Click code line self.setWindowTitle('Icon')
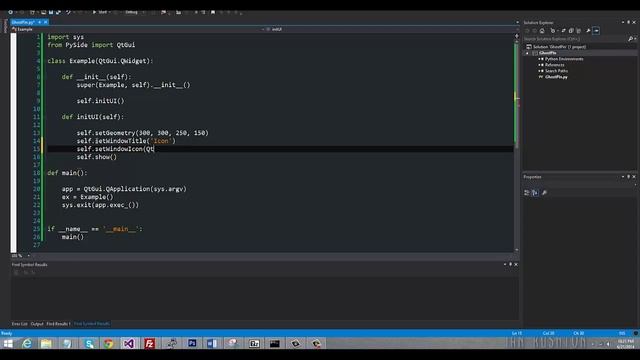 coord(126,141)
